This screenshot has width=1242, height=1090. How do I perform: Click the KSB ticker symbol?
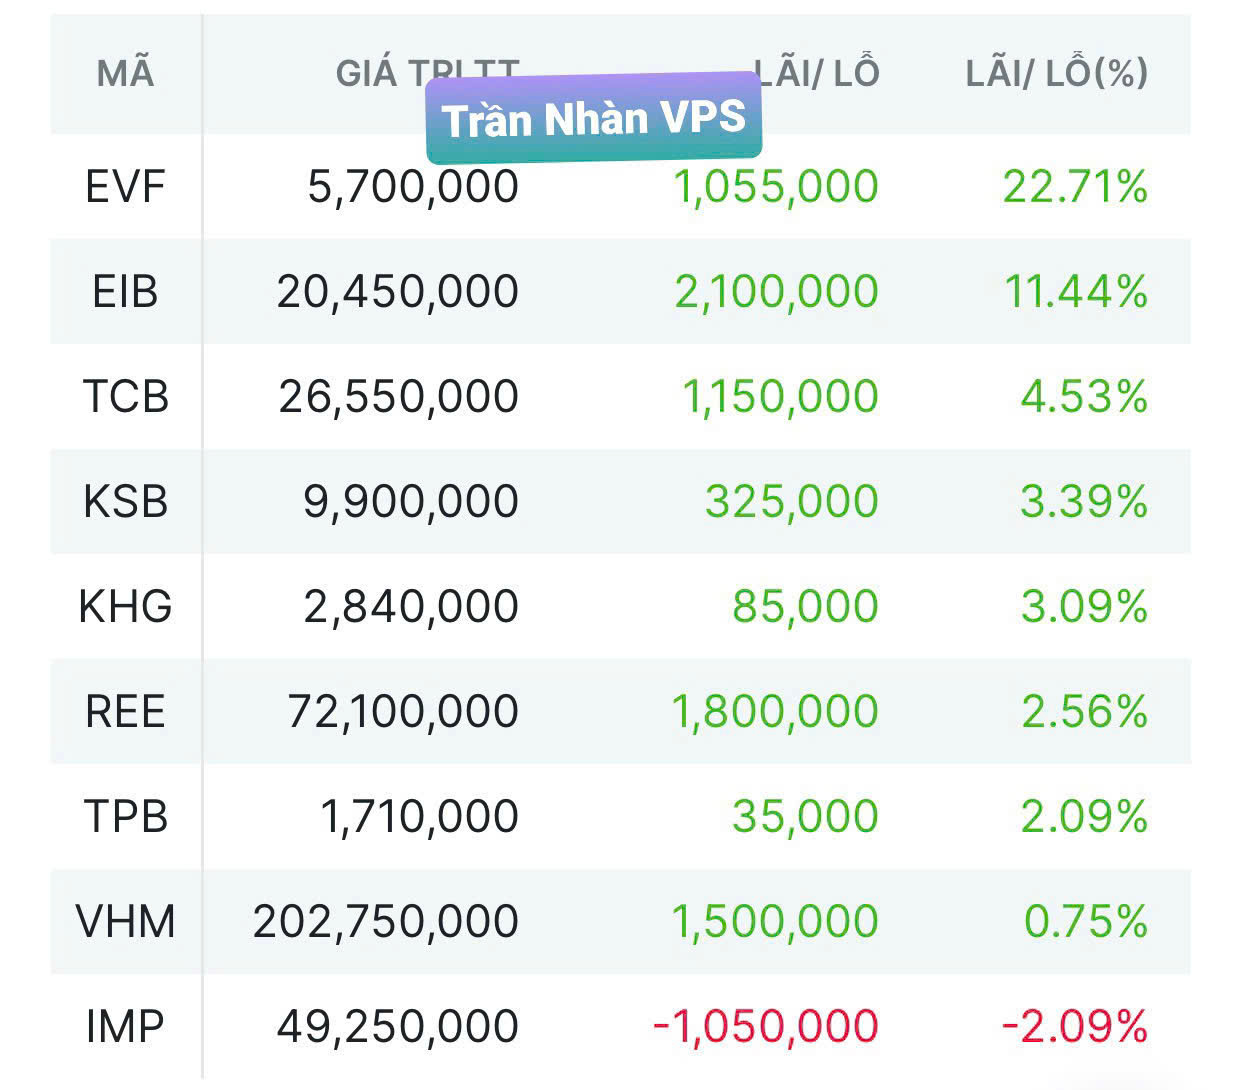coord(125,502)
